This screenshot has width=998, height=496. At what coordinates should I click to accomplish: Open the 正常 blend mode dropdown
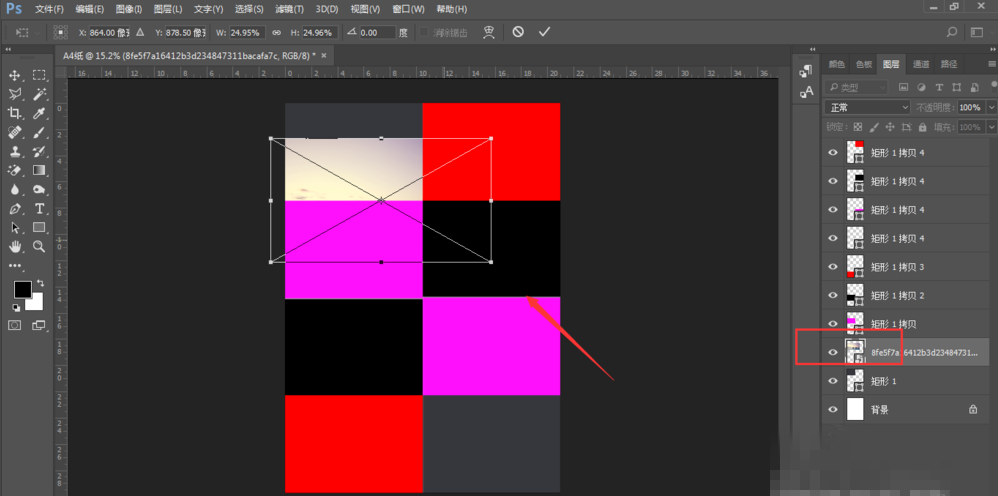[x=867, y=107]
